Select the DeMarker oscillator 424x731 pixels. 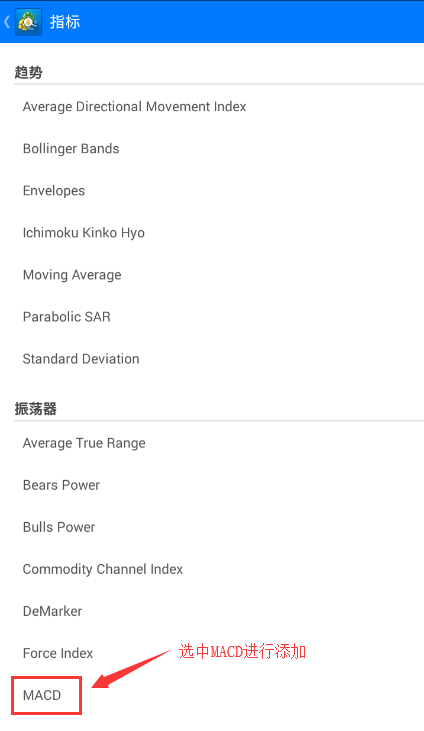tap(212, 611)
